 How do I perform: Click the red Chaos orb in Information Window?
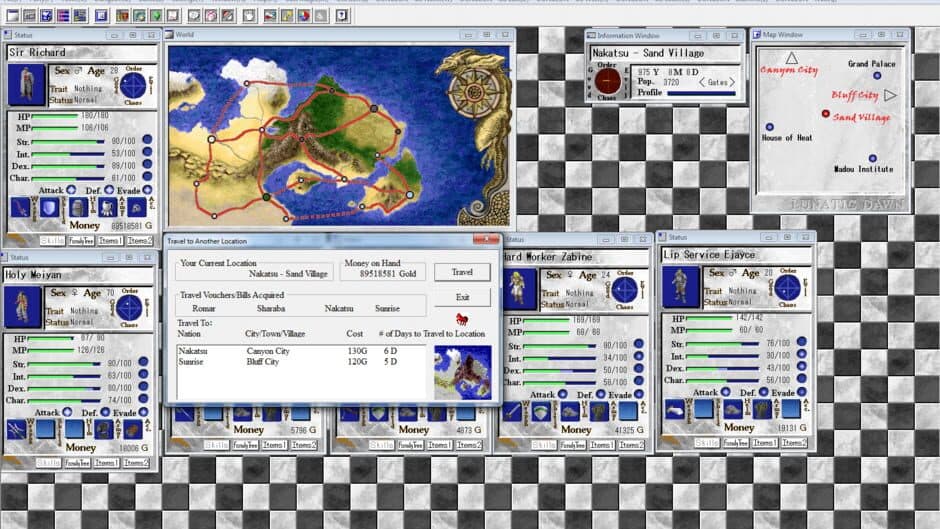pyautogui.click(x=607, y=80)
